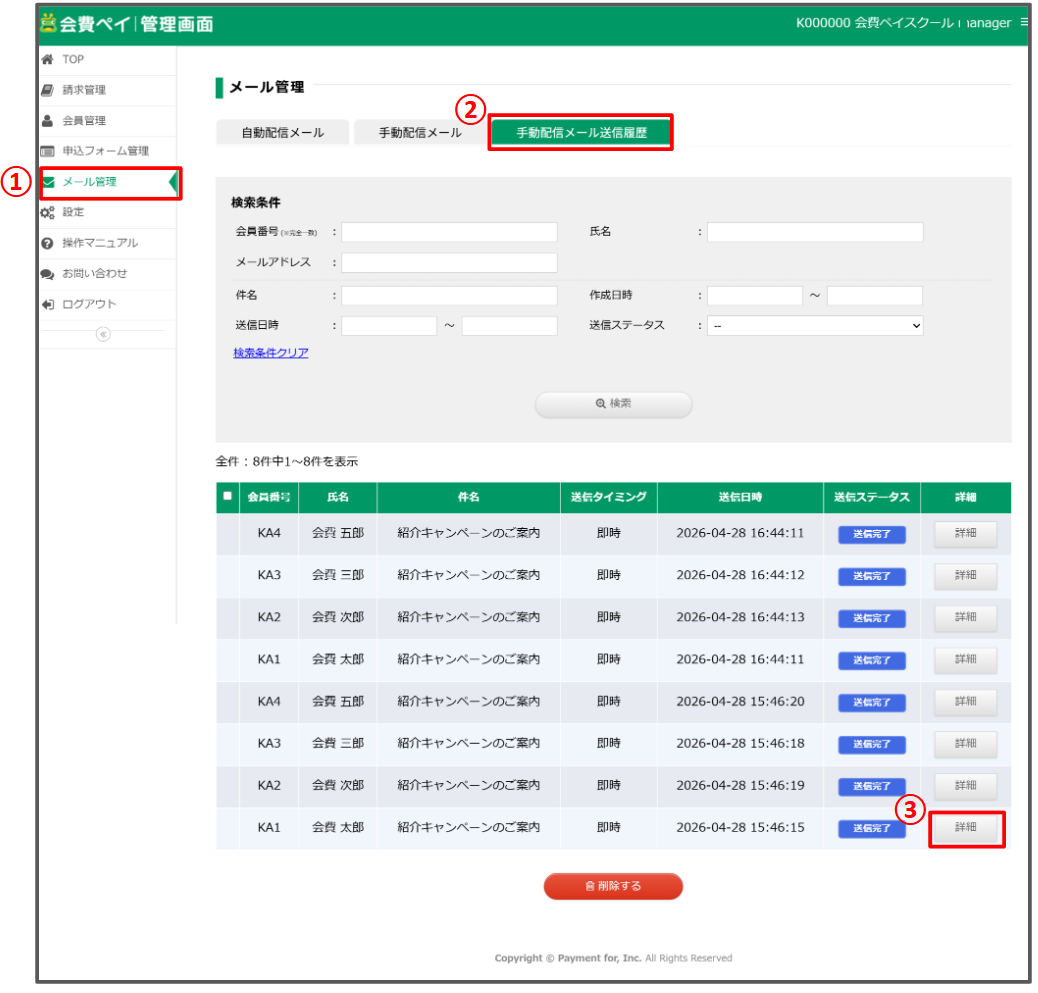The height and width of the screenshot is (993, 1038).
Task: Focus the 会員番号 input field
Action: pos(451,233)
